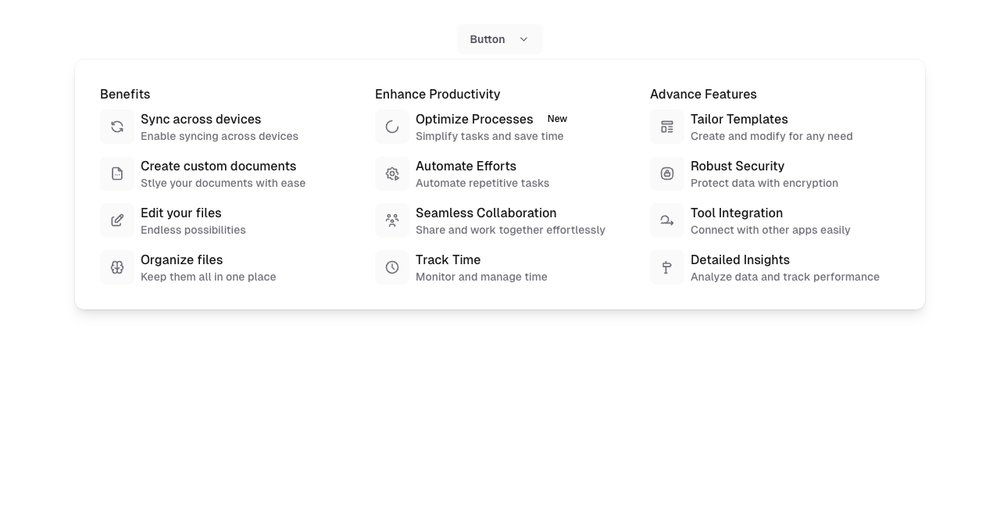
Task: Click the document file icon
Action: (x=117, y=174)
